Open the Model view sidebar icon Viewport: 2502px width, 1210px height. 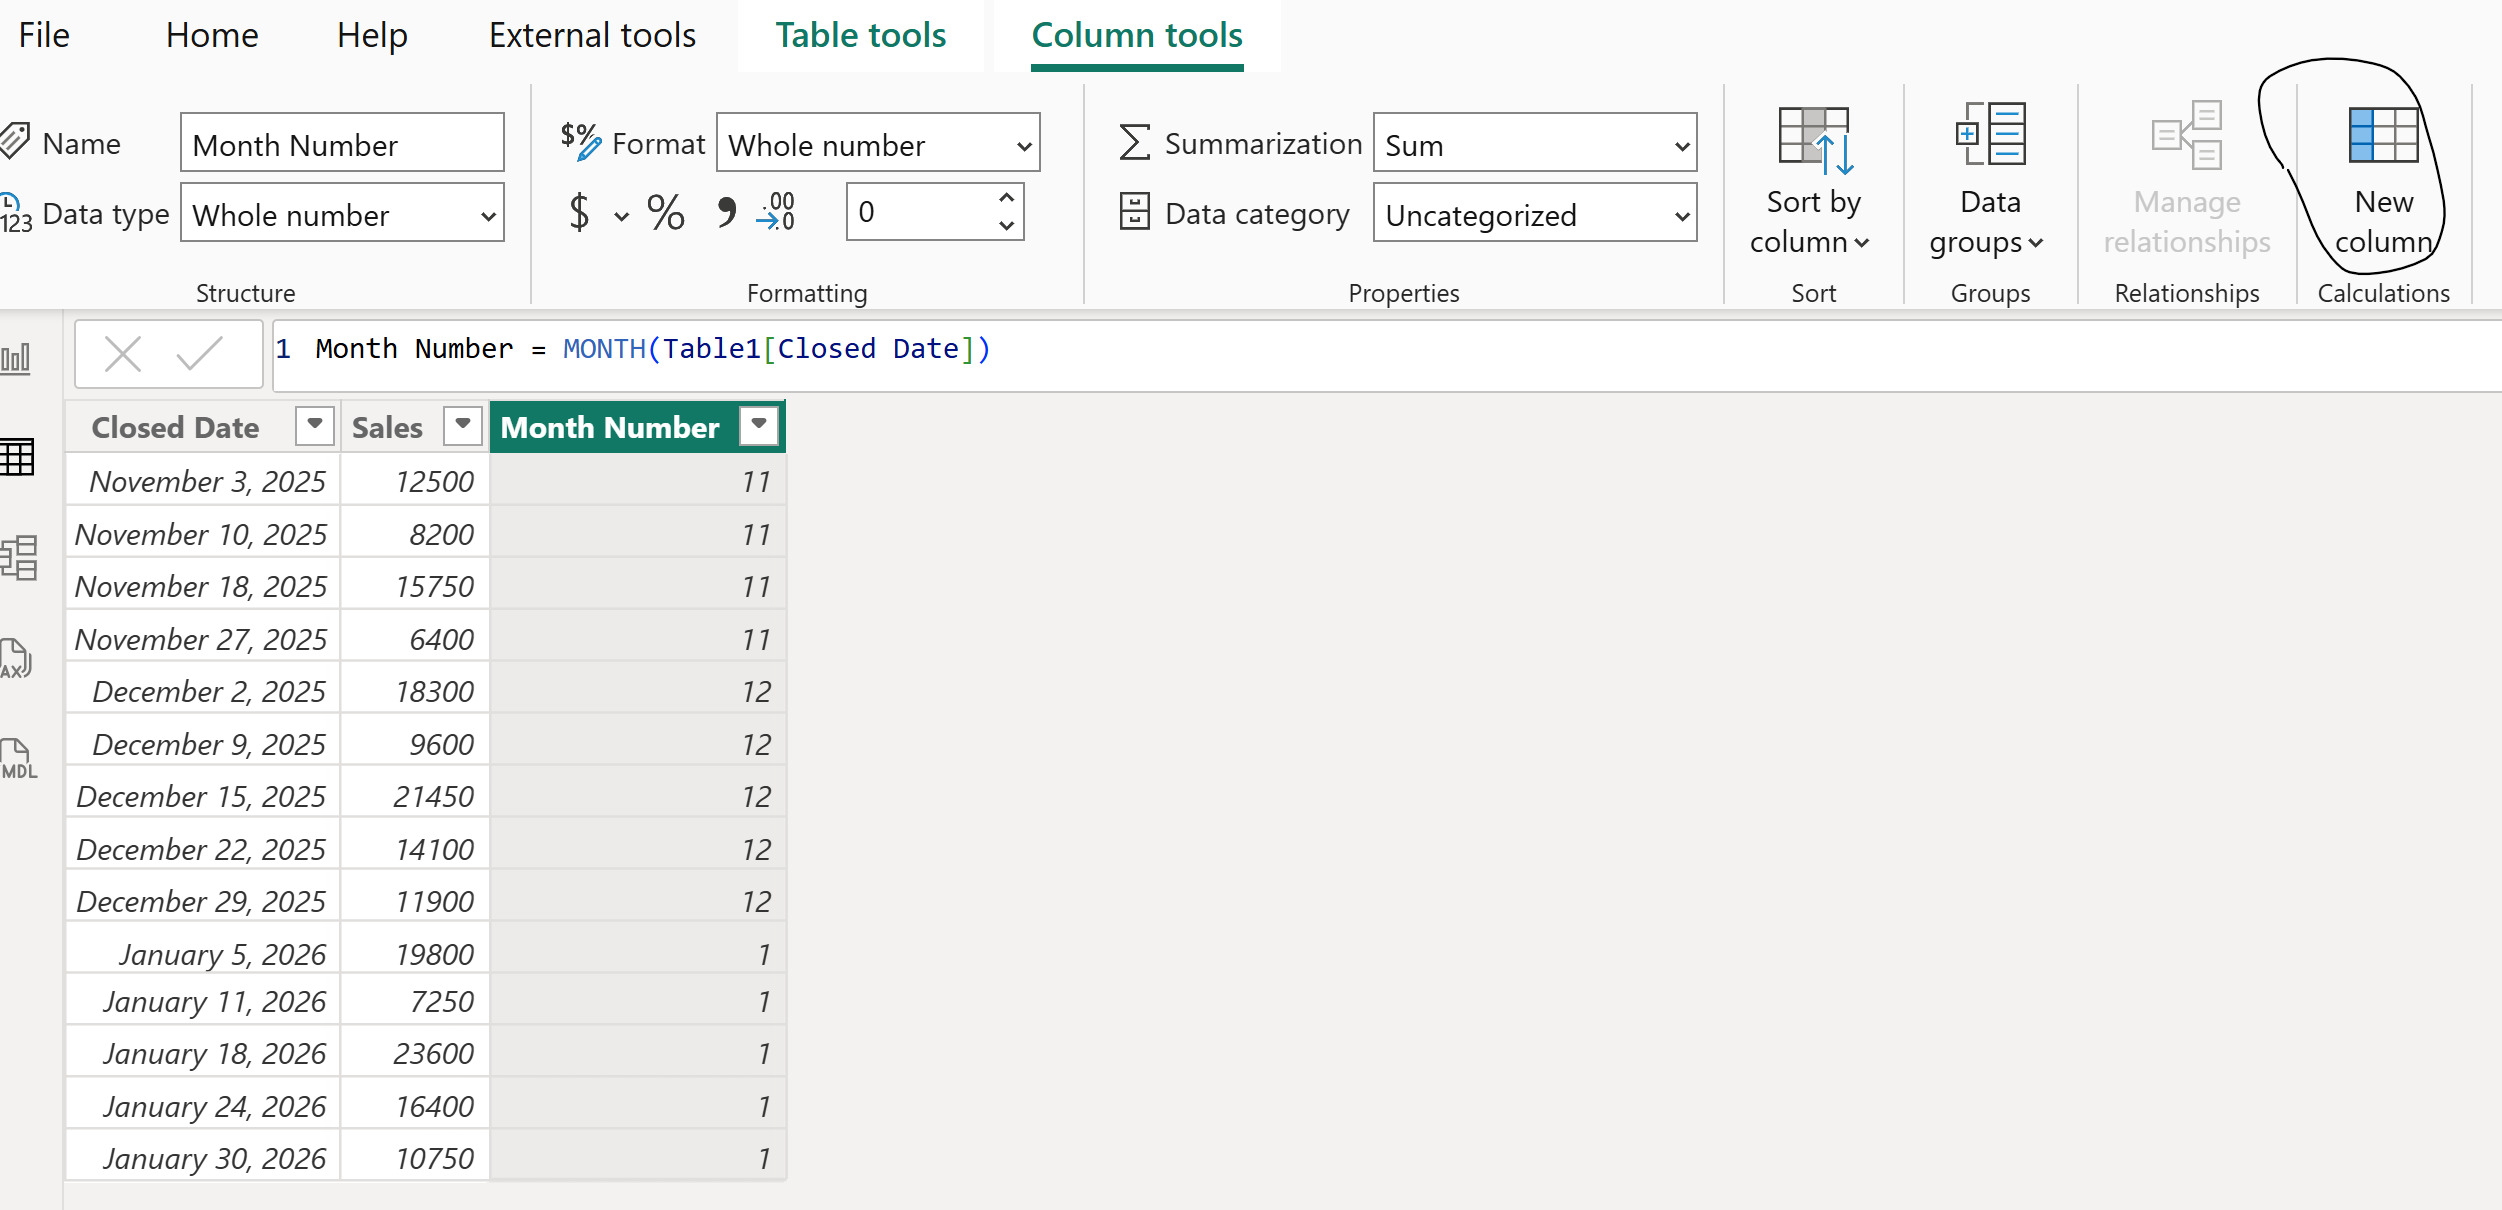tap(19, 558)
